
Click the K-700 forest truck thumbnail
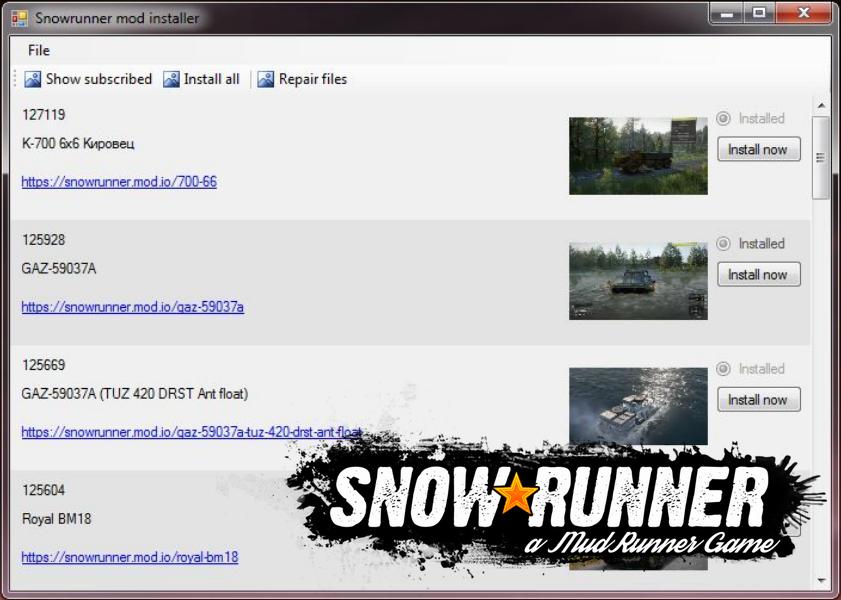638,156
